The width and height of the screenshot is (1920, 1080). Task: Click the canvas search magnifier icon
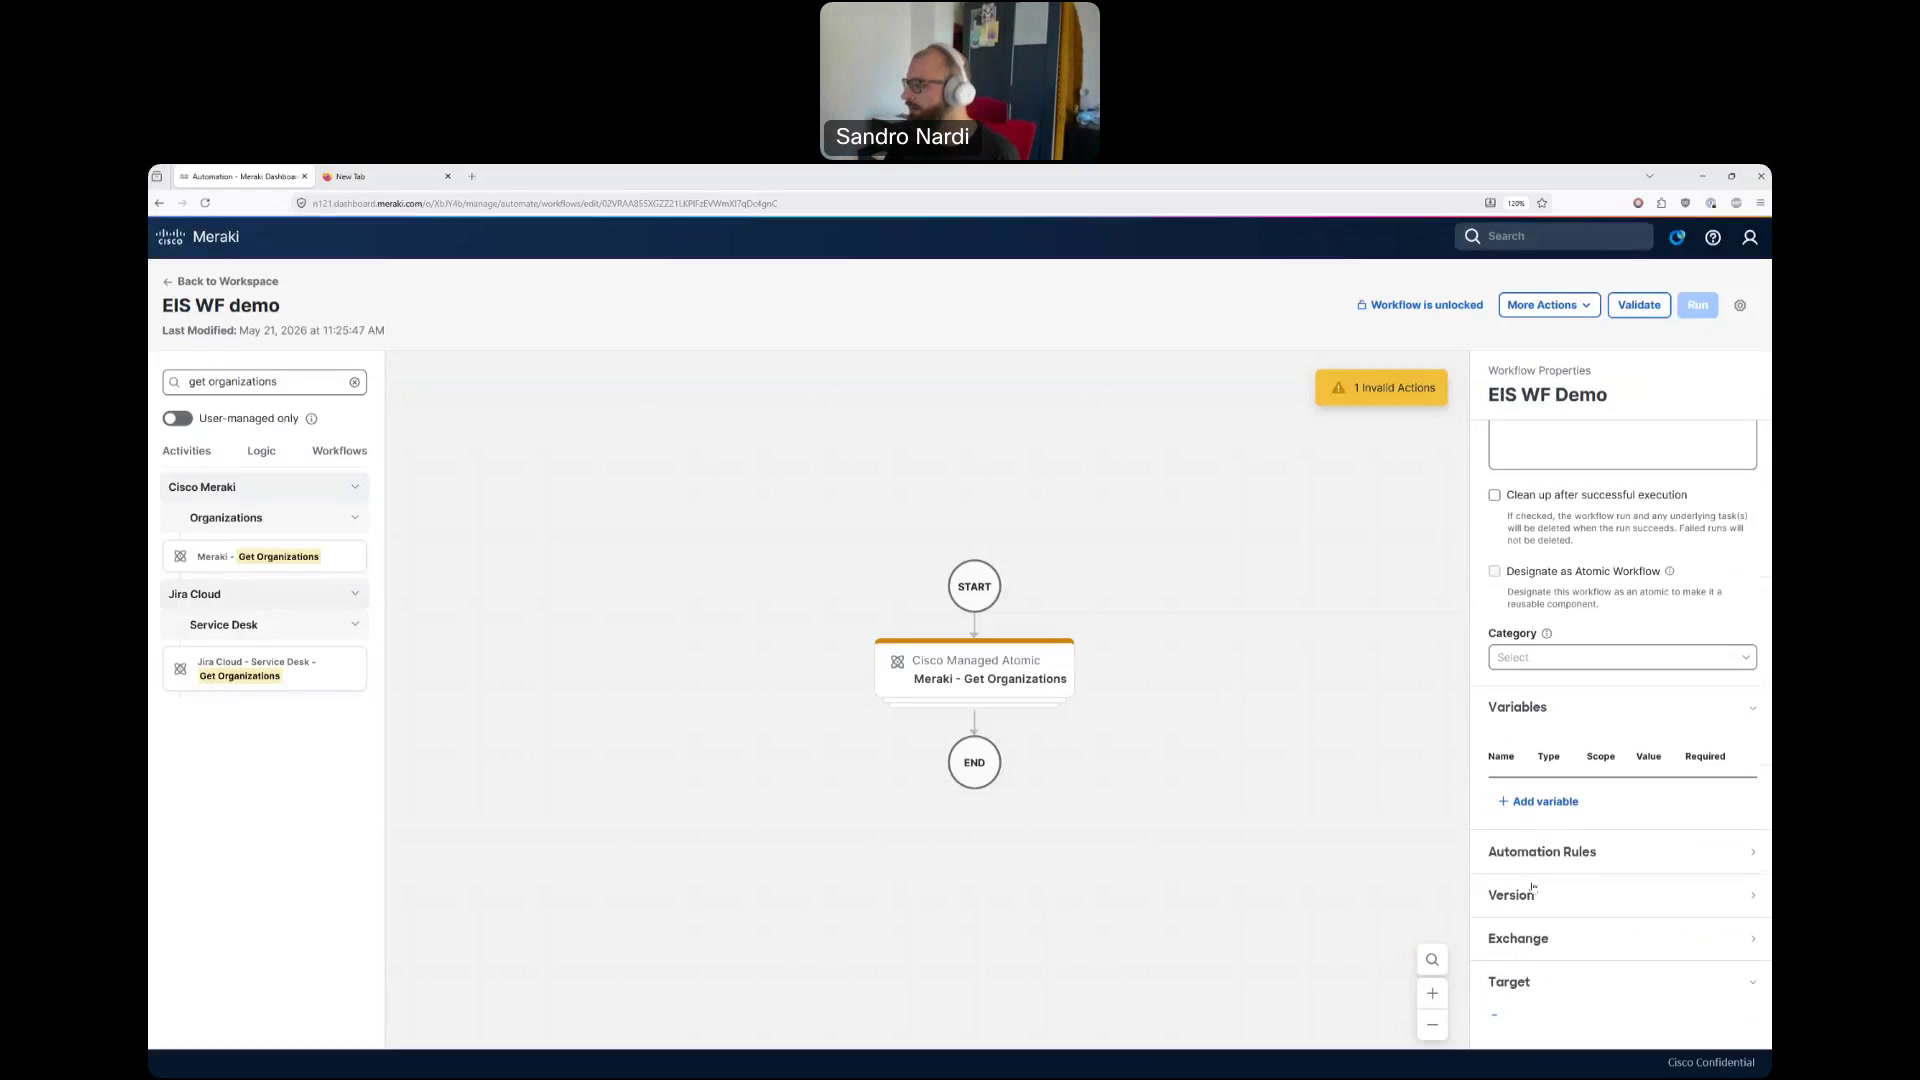click(x=1432, y=960)
